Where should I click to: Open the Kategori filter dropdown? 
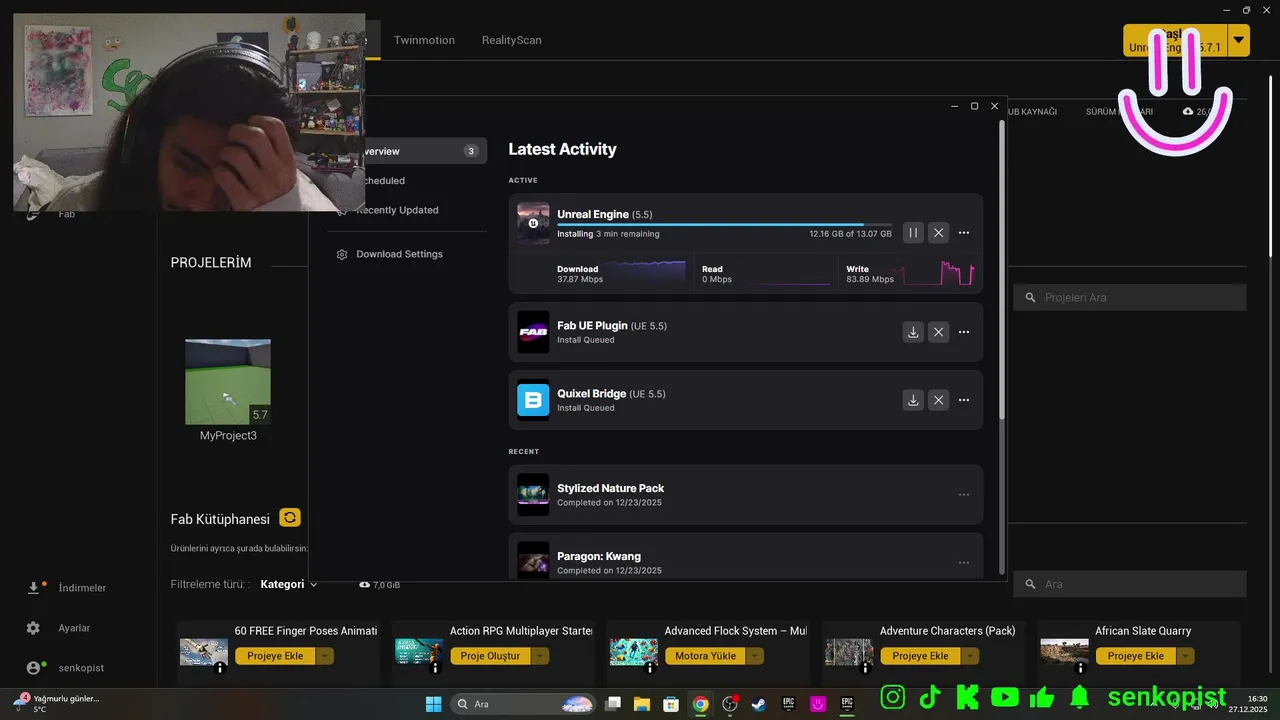[x=289, y=584]
